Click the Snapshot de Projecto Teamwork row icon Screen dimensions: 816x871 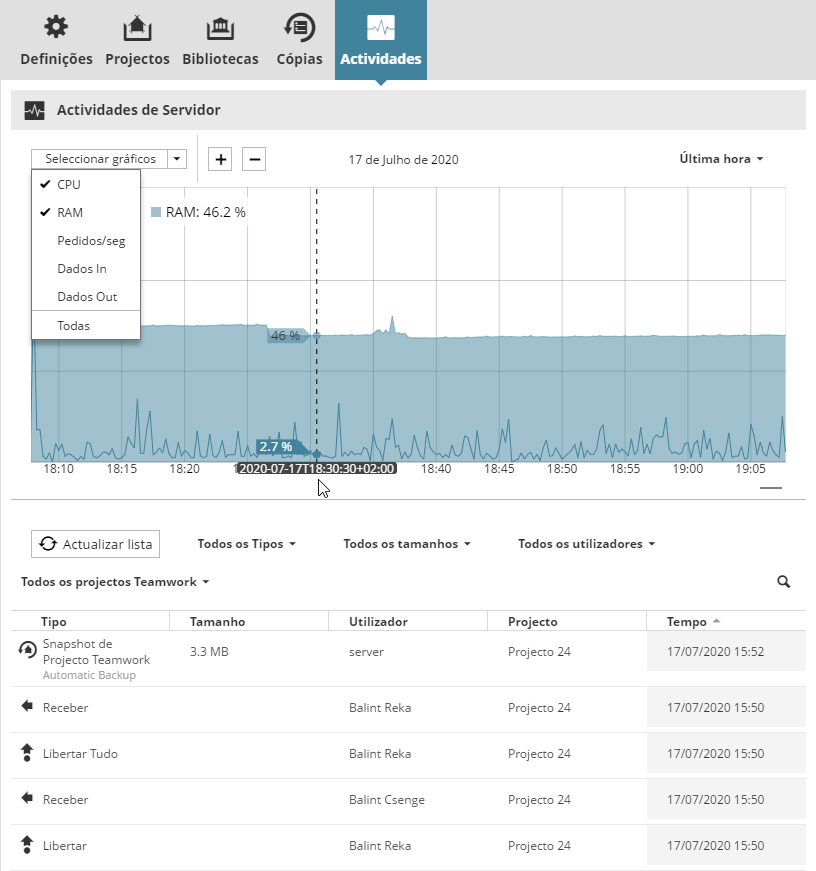pos(27,651)
